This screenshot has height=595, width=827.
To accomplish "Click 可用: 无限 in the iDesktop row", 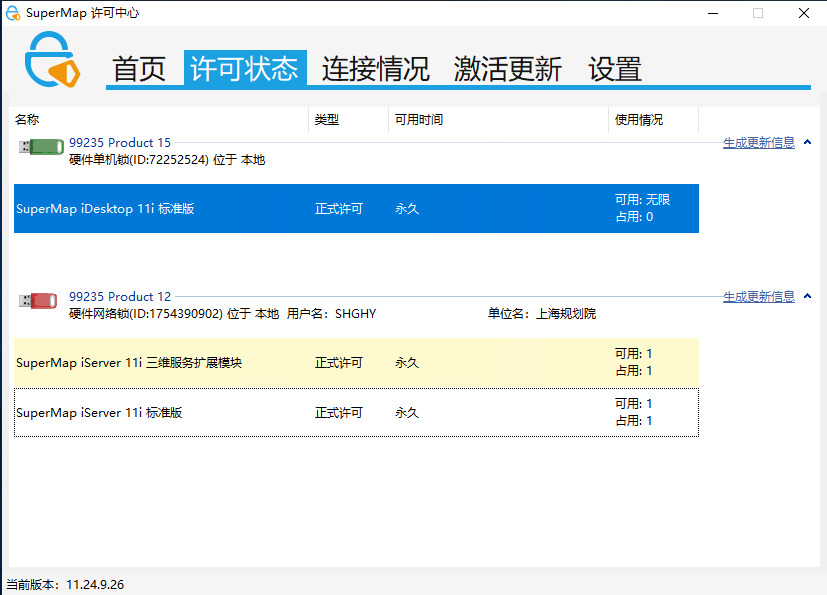I will coord(642,199).
